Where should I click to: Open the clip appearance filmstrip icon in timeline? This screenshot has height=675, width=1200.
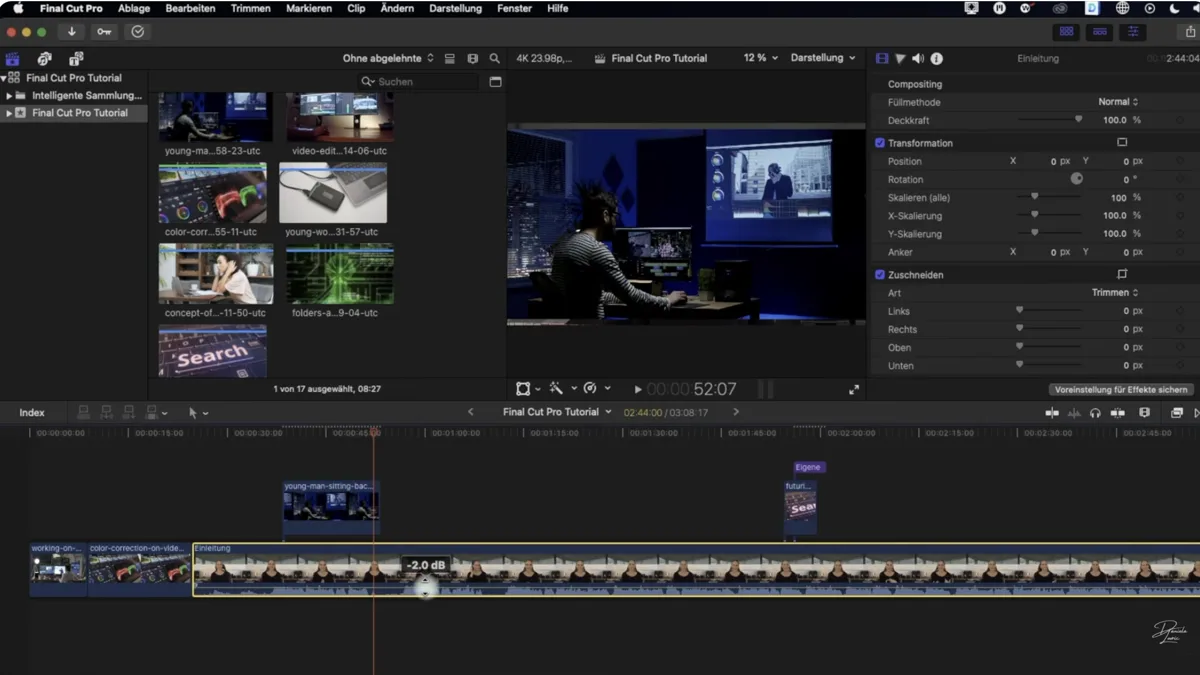(x=1145, y=413)
